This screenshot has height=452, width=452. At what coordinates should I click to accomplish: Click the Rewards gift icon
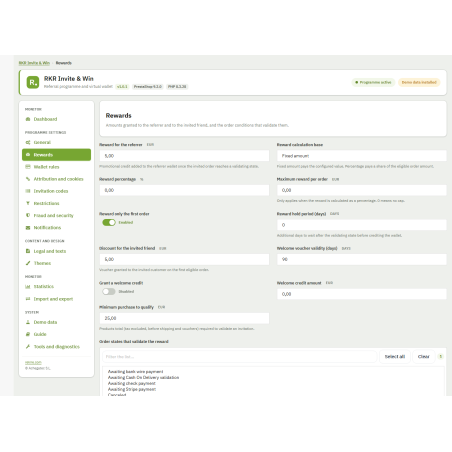(x=28, y=155)
